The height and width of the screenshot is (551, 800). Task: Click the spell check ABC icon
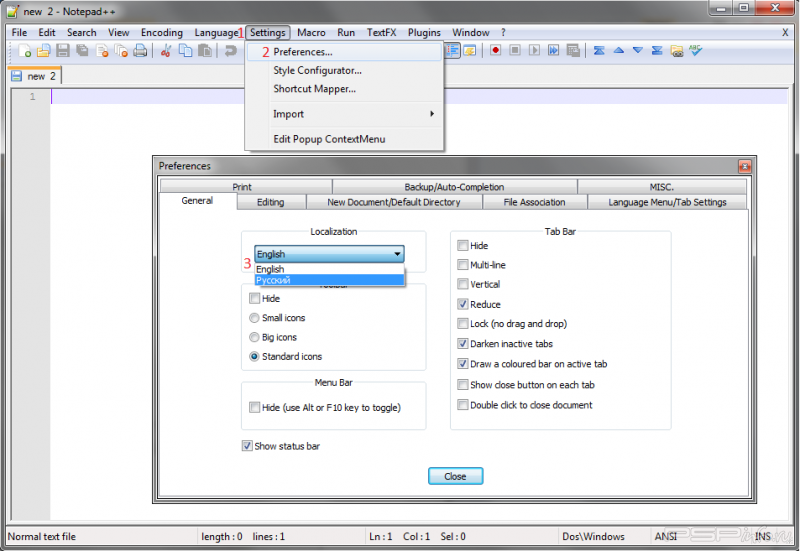pyautogui.click(x=695, y=51)
